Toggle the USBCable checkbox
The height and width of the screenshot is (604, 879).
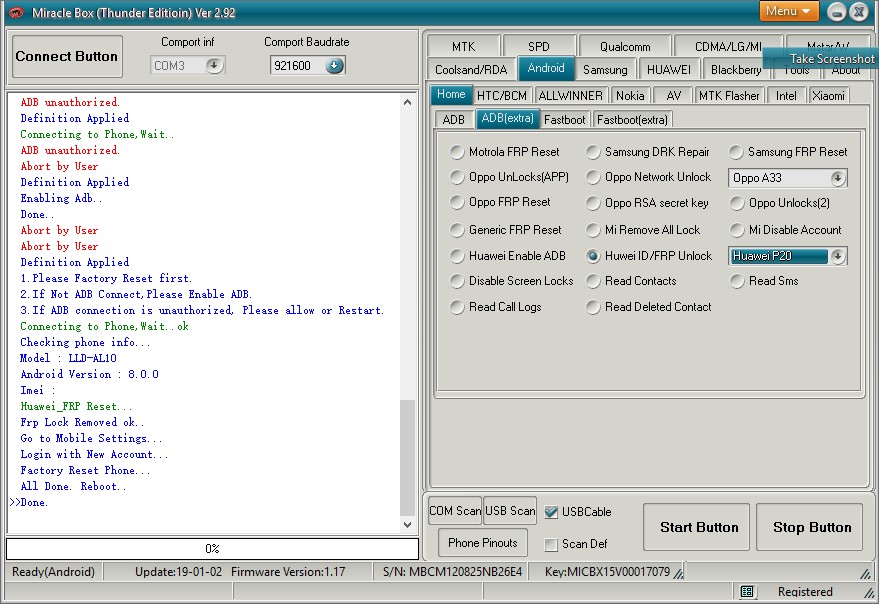click(x=552, y=512)
